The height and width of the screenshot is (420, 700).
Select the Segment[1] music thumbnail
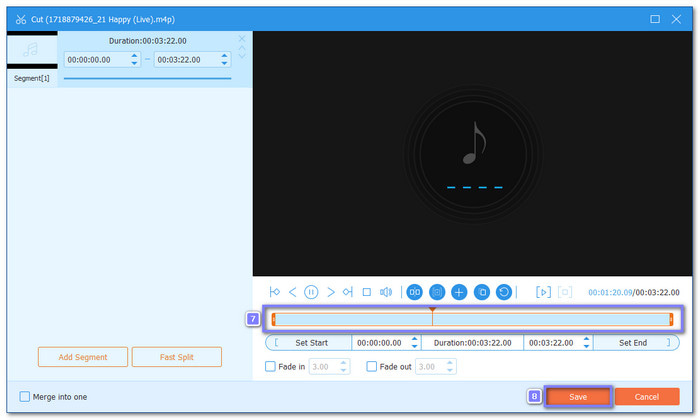(x=32, y=50)
